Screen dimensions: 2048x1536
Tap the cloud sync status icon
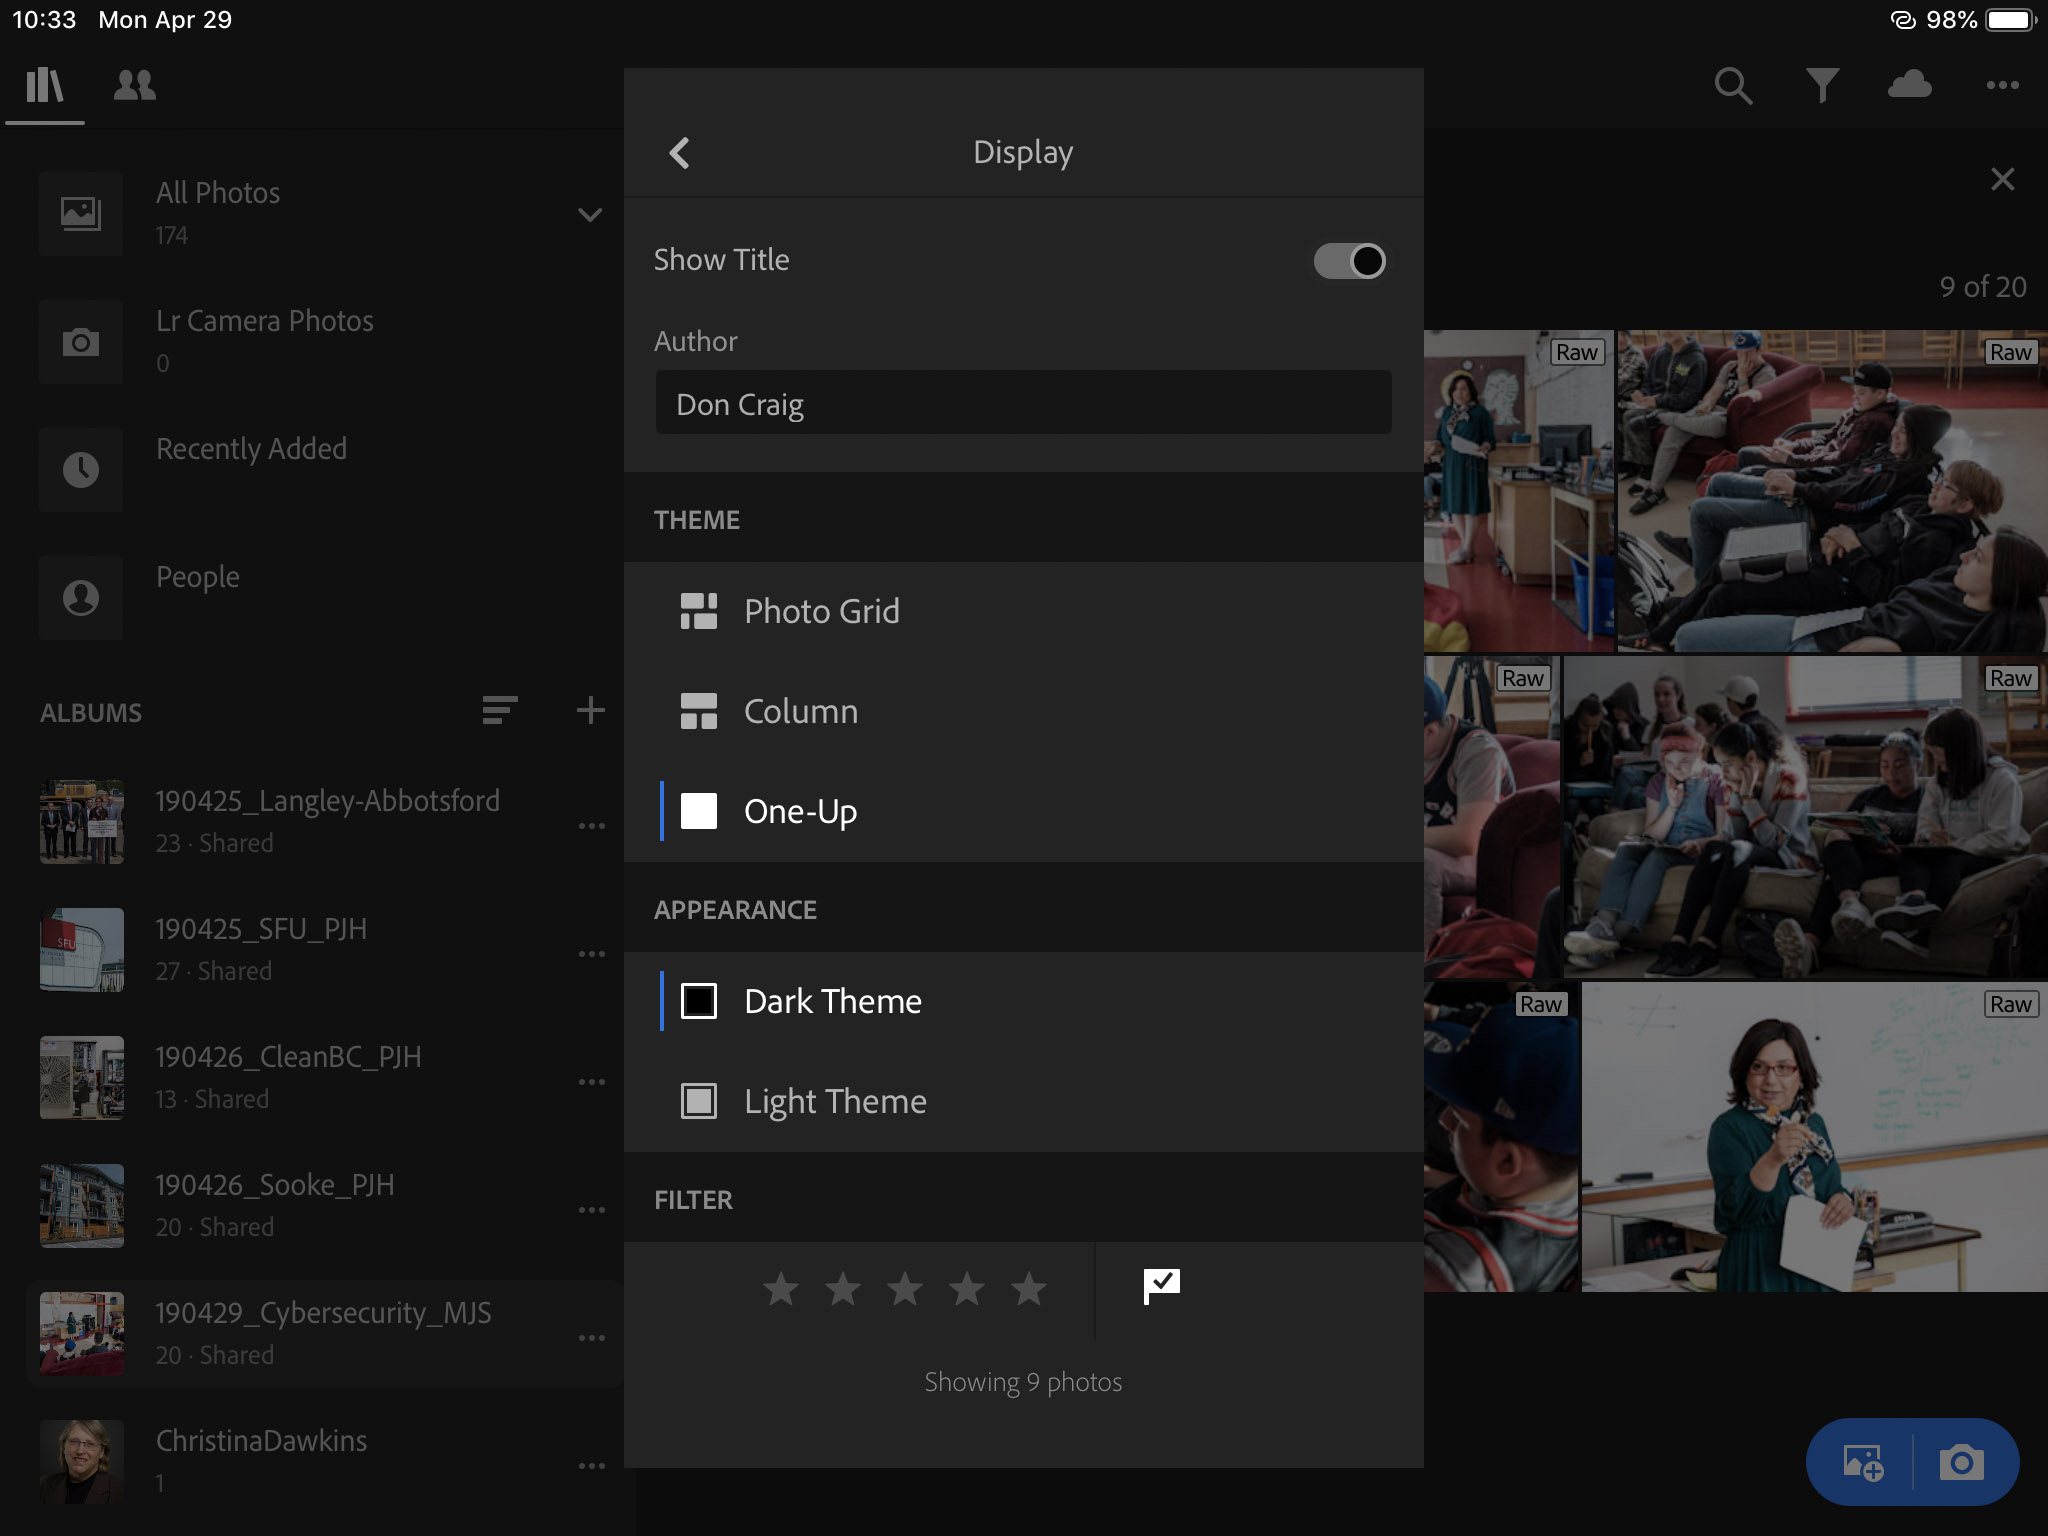coord(1909,84)
